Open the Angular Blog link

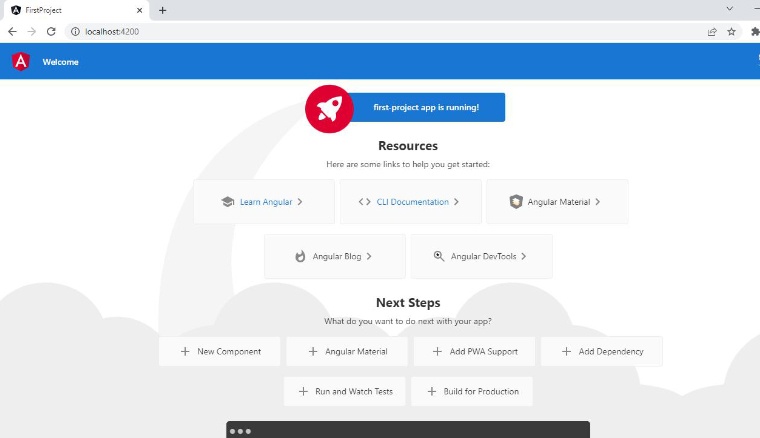tap(335, 256)
